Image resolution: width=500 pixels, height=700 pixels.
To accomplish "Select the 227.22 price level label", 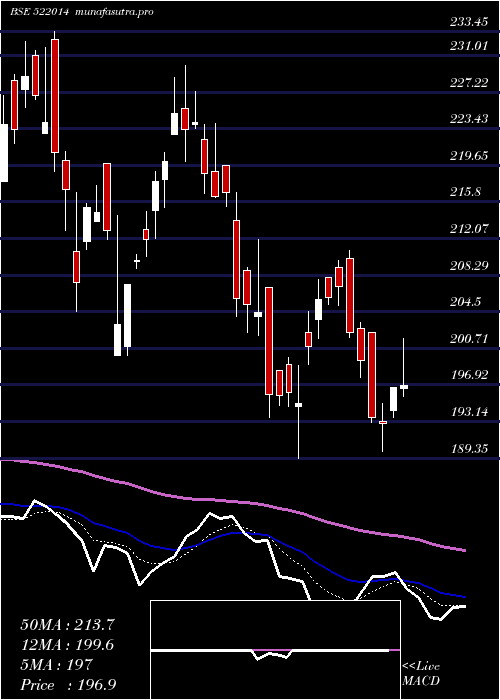I will tap(467, 82).
